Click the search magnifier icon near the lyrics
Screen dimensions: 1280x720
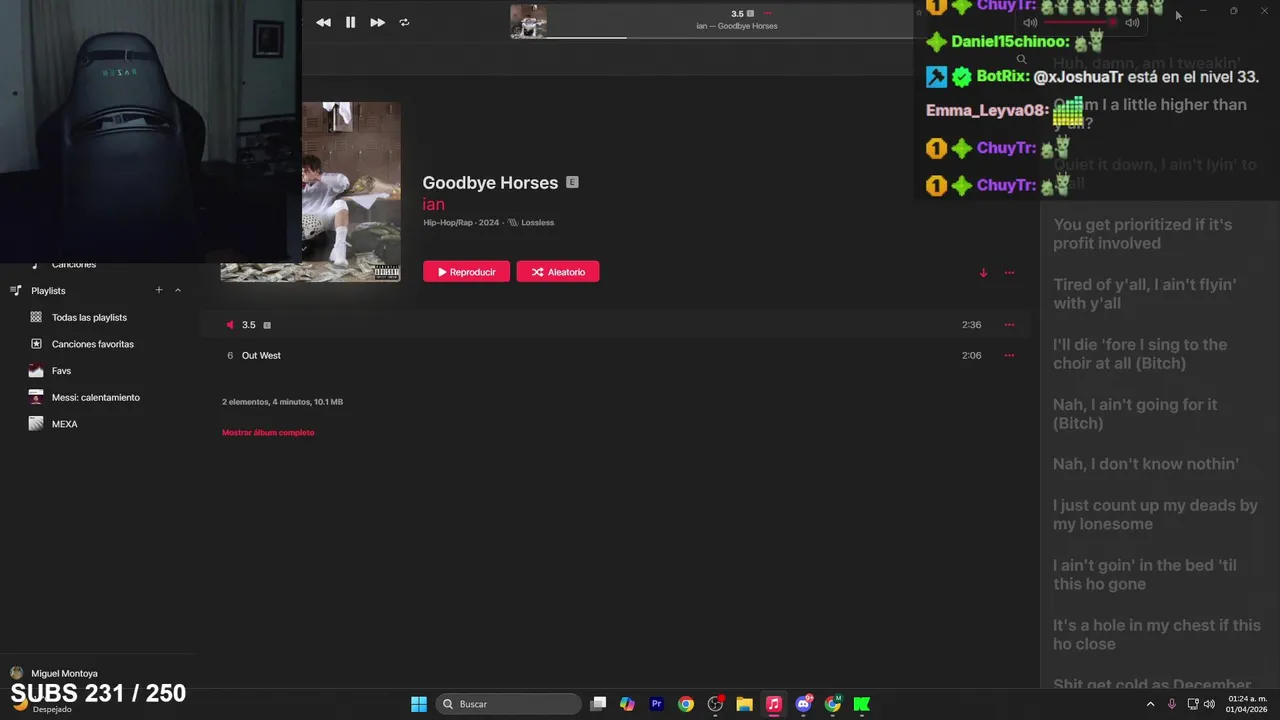click(x=1021, y=59)
